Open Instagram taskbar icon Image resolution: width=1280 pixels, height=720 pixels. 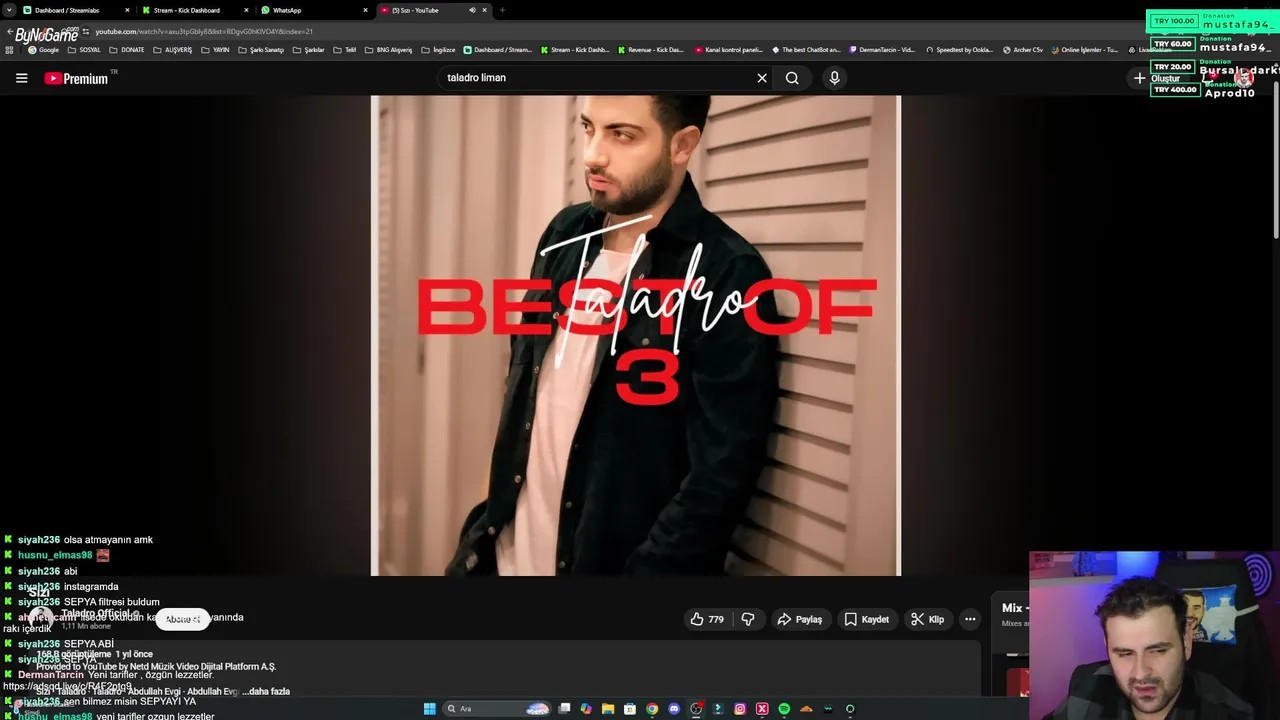click(740, 709)
